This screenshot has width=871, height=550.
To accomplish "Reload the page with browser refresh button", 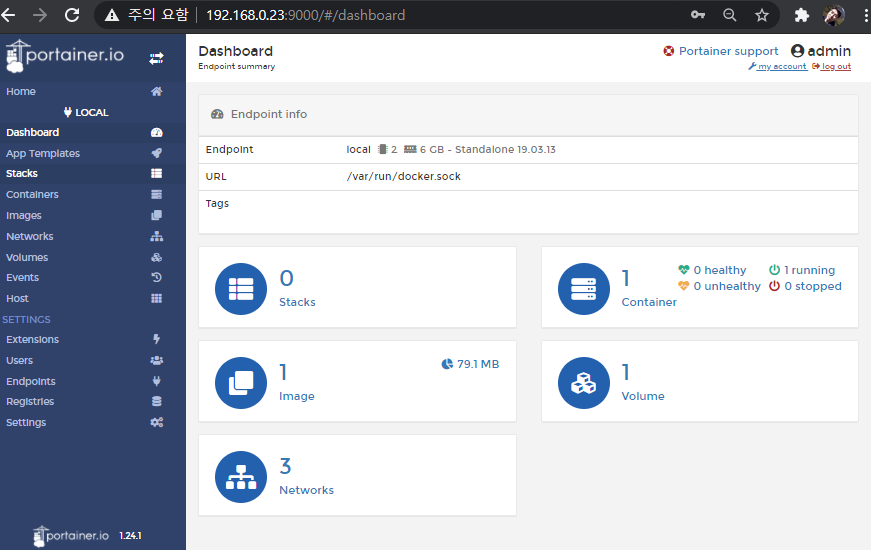I will coord(72,15).
